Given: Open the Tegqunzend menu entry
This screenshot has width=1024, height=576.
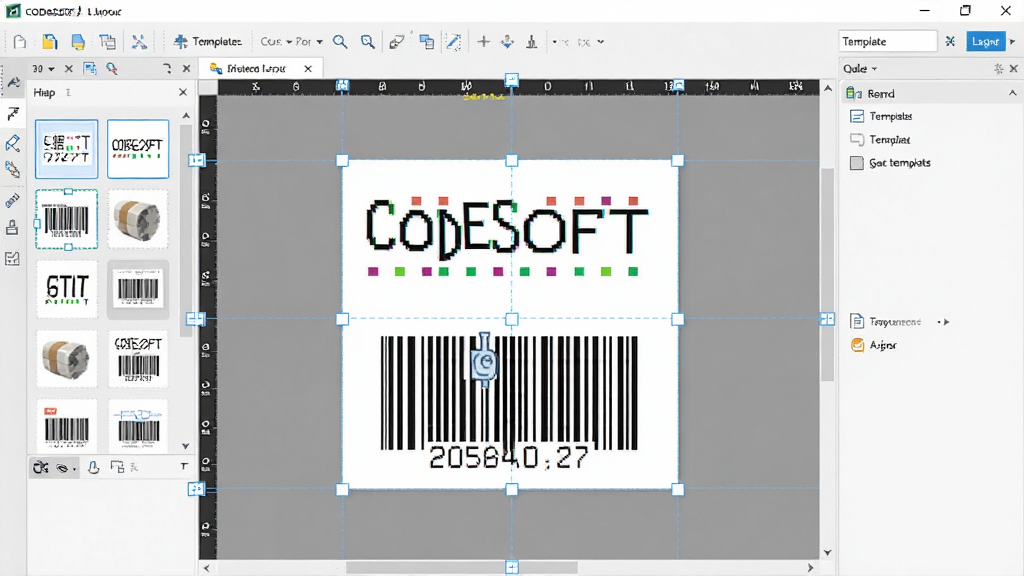Looking at the screenshot, I should coord(895,322).
